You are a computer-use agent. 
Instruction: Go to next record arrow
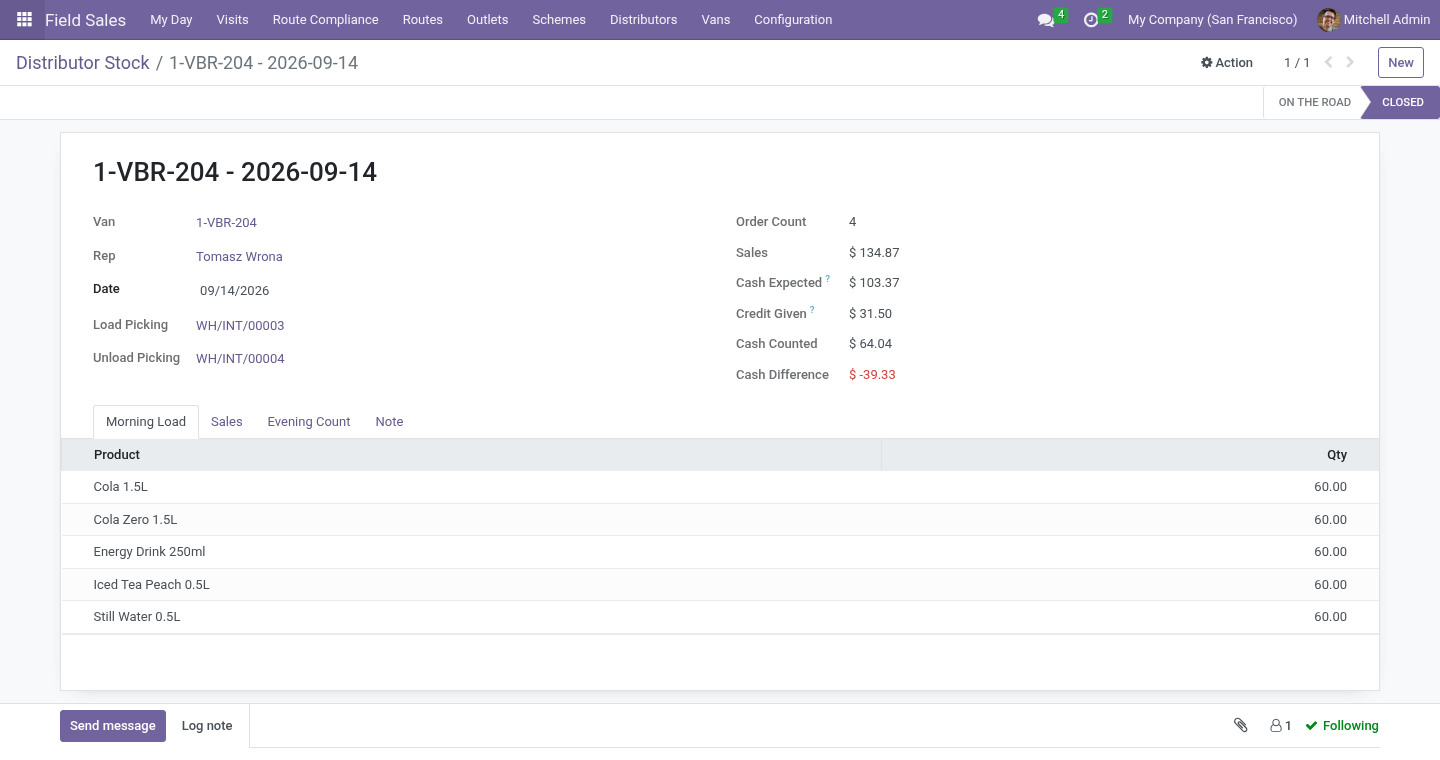(x=1350, y=62)
